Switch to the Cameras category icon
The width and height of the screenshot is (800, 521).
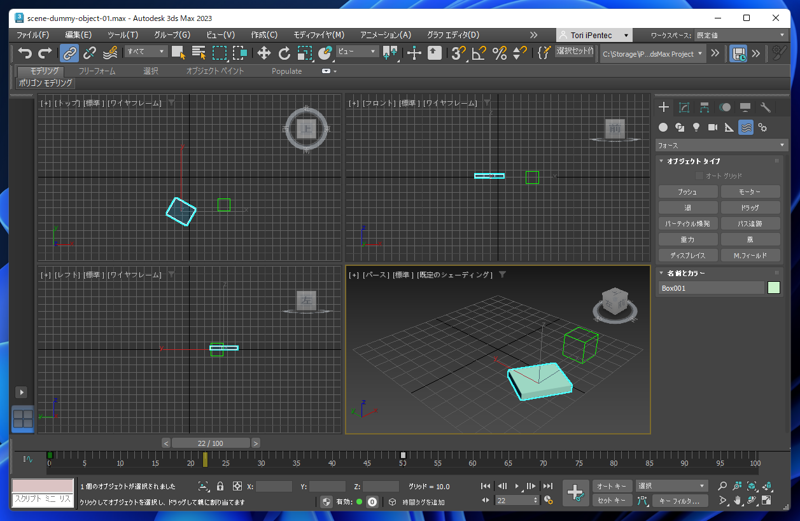(713, 127)
